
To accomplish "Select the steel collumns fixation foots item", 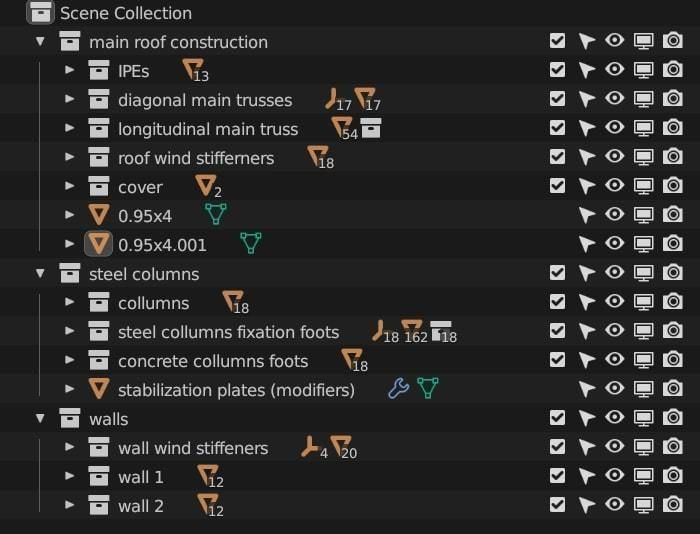I will [228, 332].
